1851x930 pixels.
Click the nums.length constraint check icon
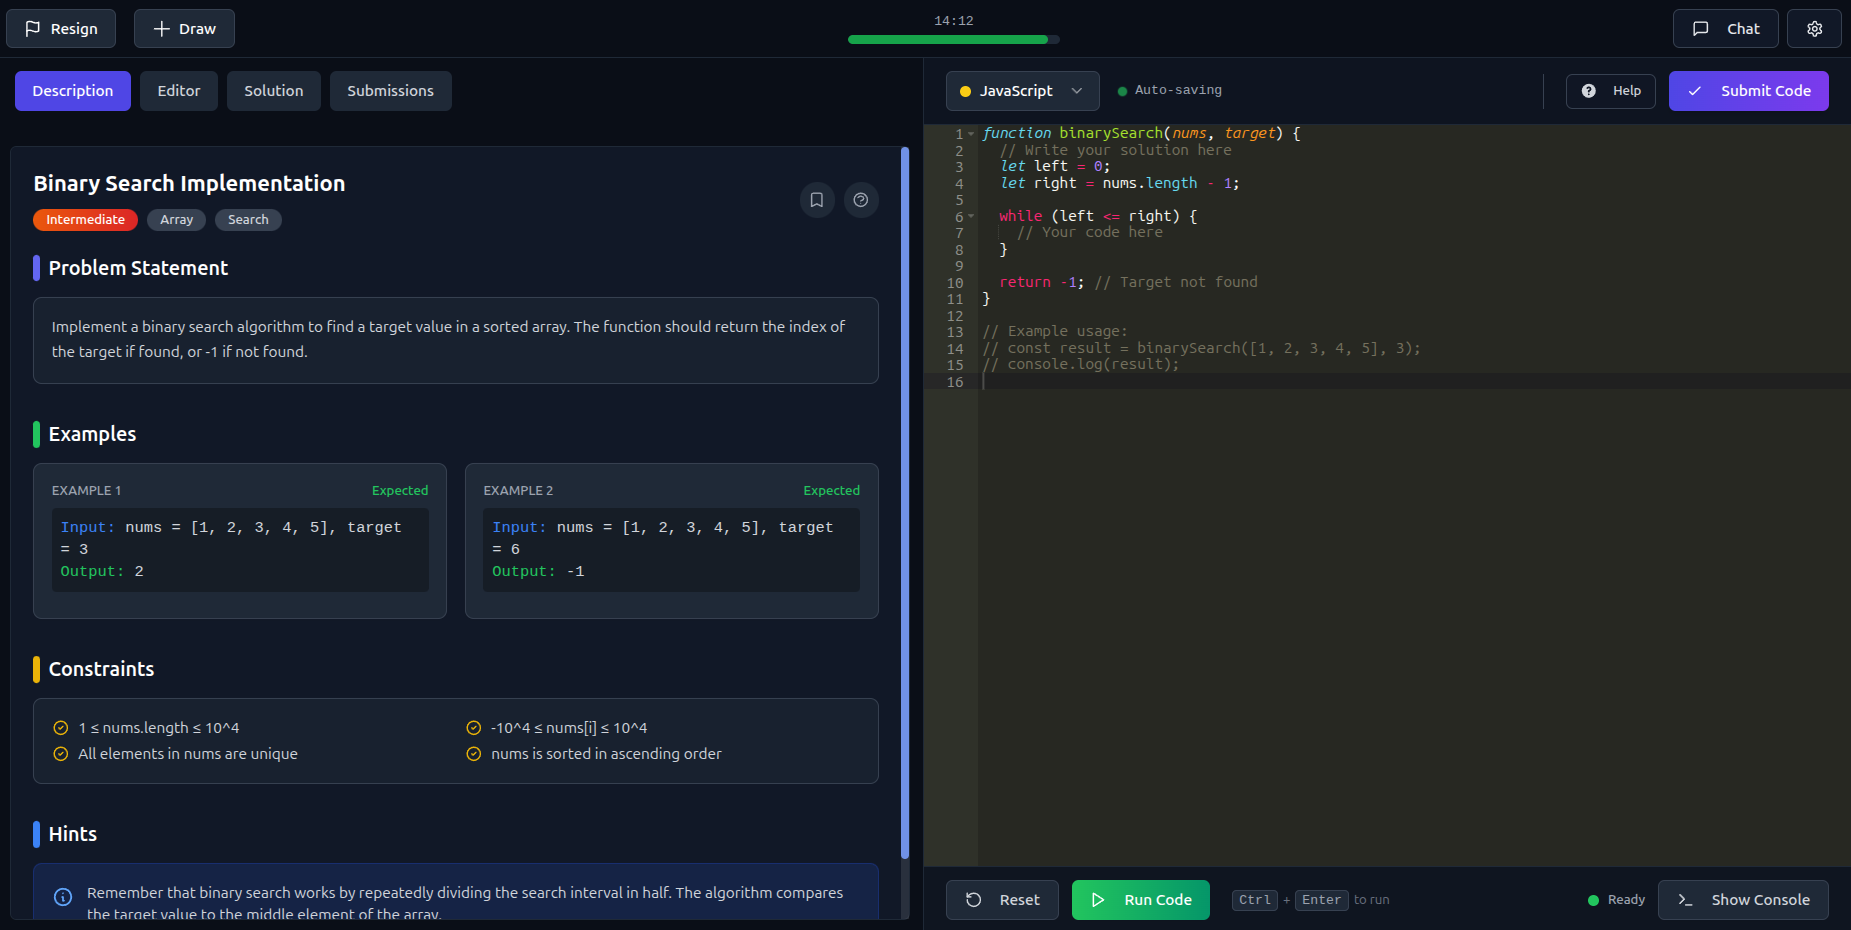point(61,728)
